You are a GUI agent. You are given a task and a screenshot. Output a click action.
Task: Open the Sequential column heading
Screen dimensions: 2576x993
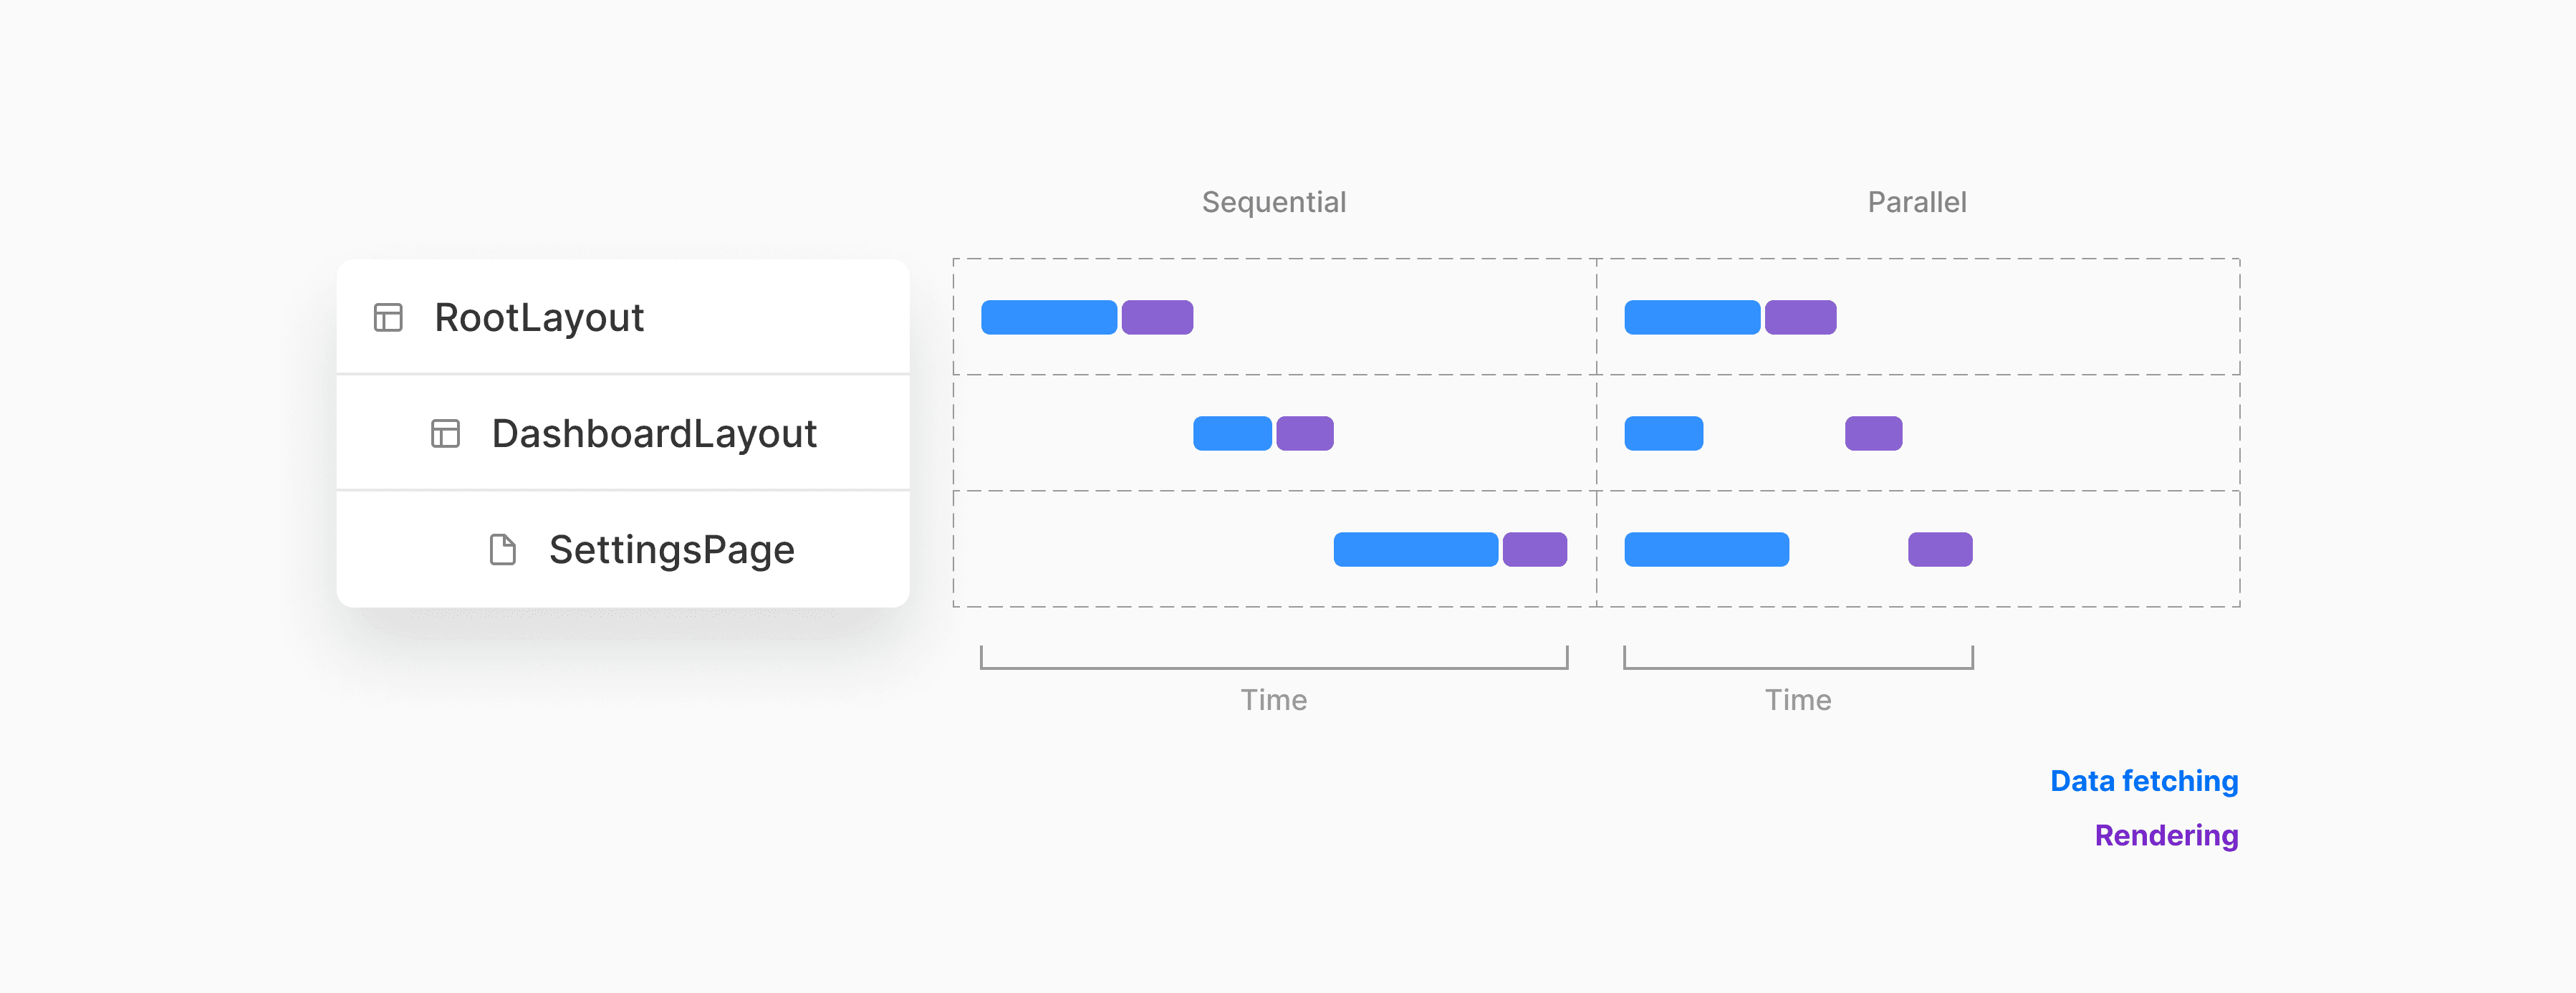[1274, 202]
